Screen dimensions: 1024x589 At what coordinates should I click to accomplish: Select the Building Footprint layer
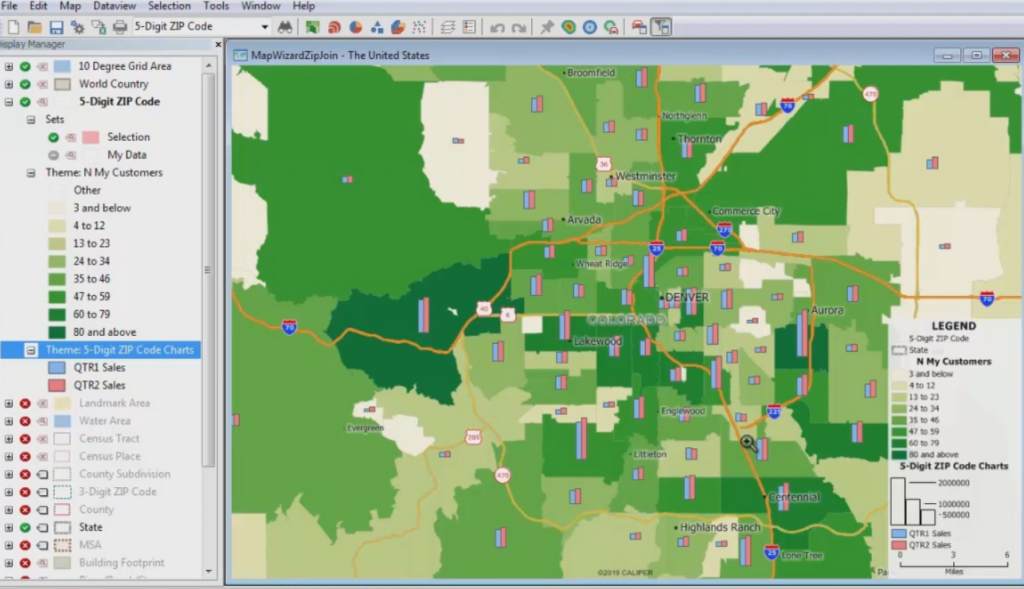[121, 562]
